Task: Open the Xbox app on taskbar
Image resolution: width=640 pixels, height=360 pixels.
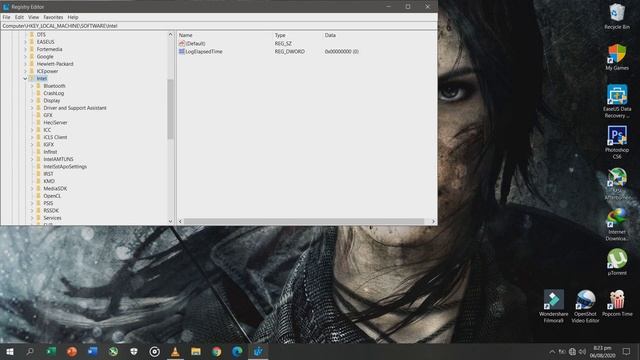Action: click(113, 351)
